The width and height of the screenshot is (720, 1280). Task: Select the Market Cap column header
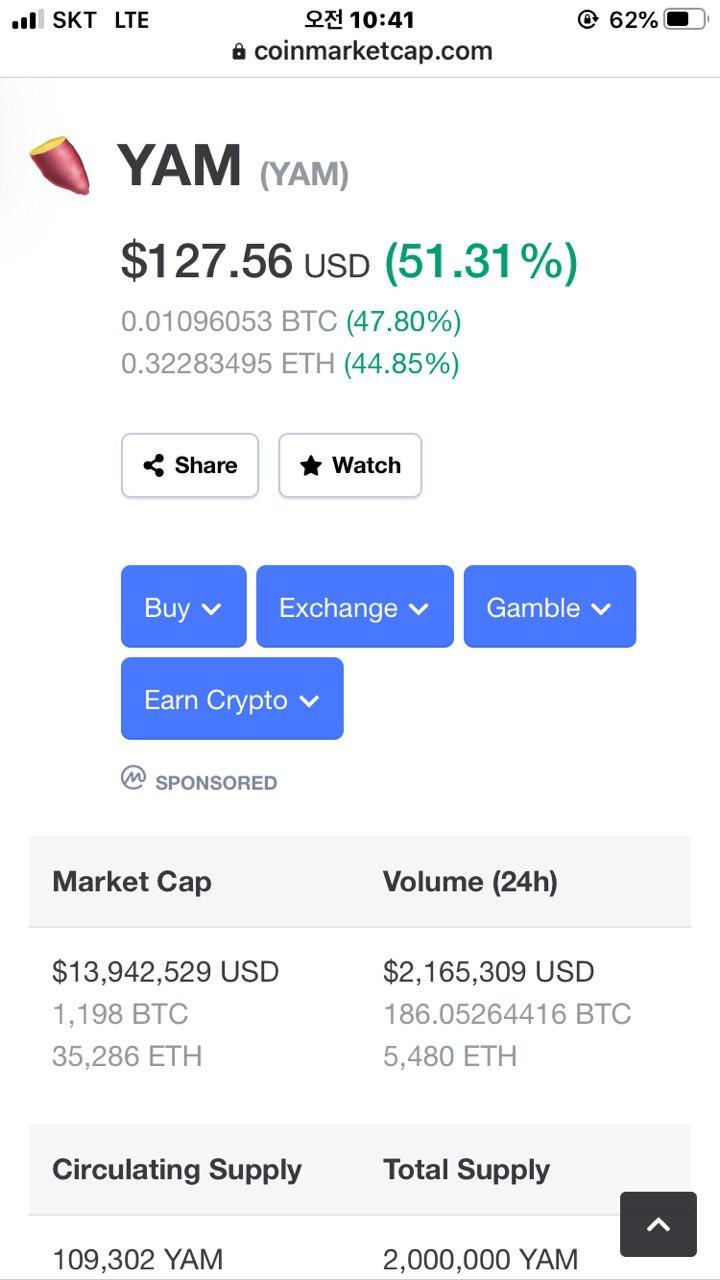pos(132,882)
